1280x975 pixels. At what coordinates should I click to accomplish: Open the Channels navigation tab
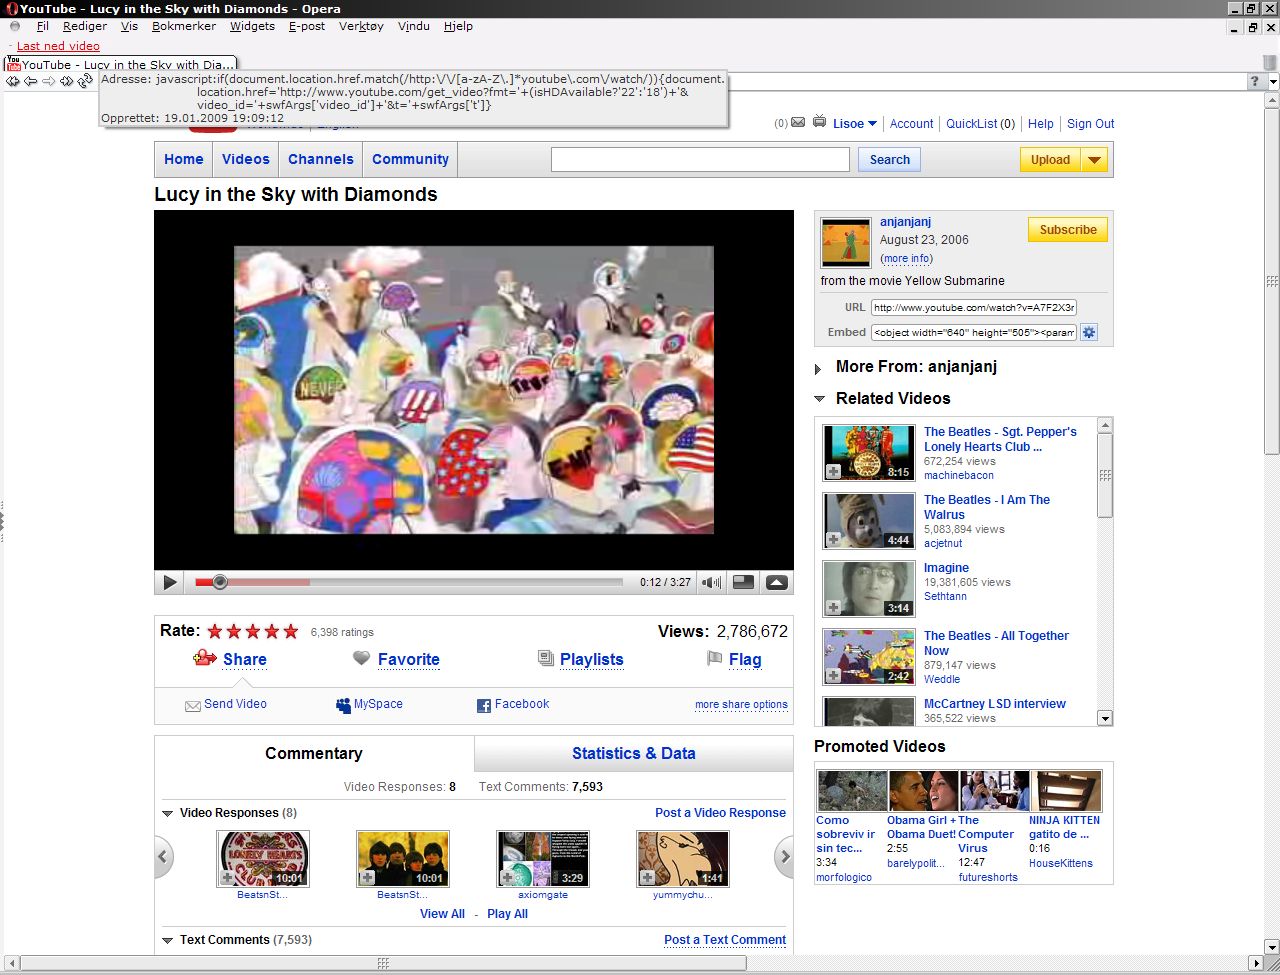coord(321,159)
